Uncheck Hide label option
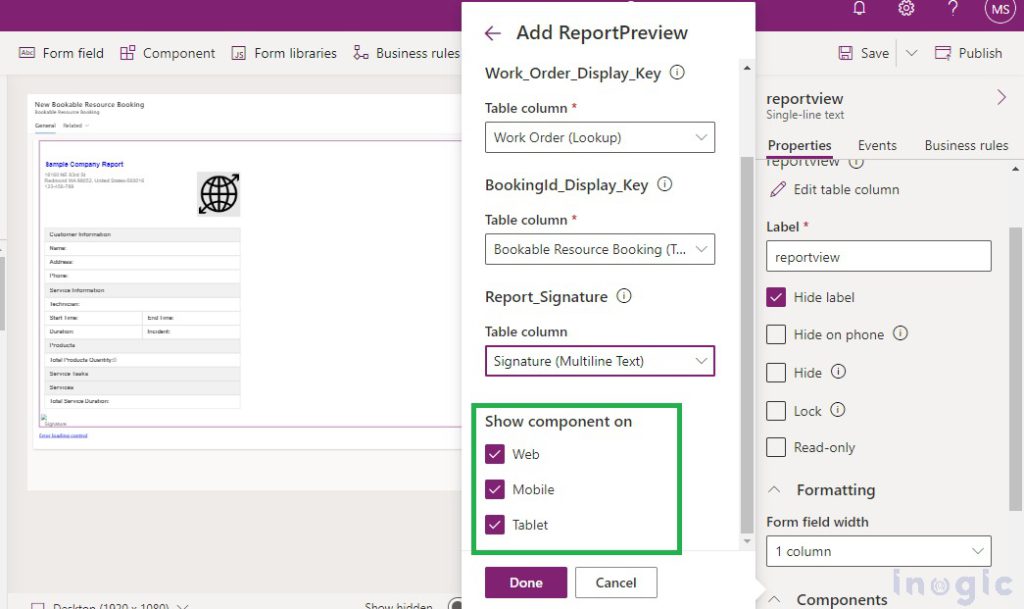The image size is (1024, 609). (x=777, y=297)
